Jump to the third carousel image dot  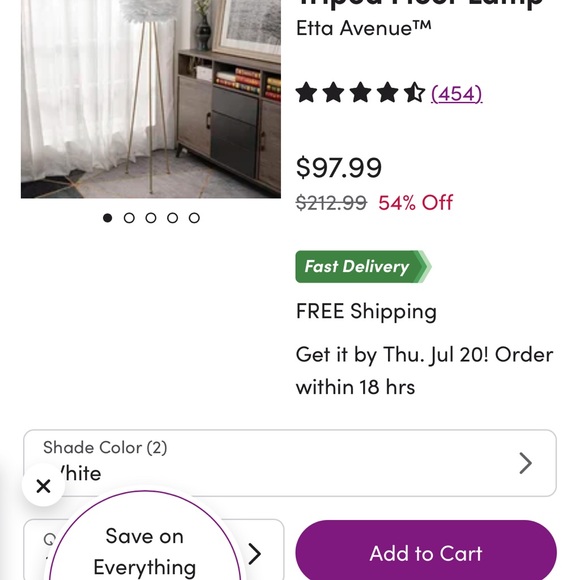[151, 218]
